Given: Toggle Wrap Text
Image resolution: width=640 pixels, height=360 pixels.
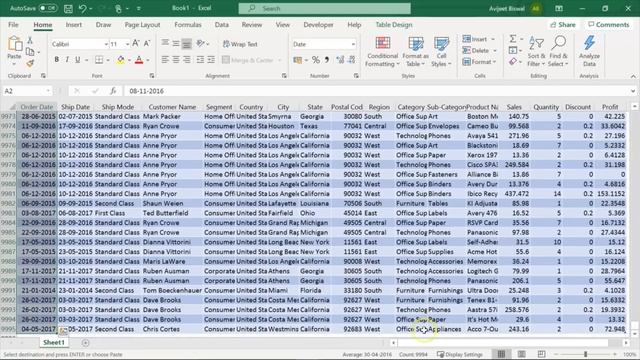Looking at the screenshot, I should click(240, 44).
